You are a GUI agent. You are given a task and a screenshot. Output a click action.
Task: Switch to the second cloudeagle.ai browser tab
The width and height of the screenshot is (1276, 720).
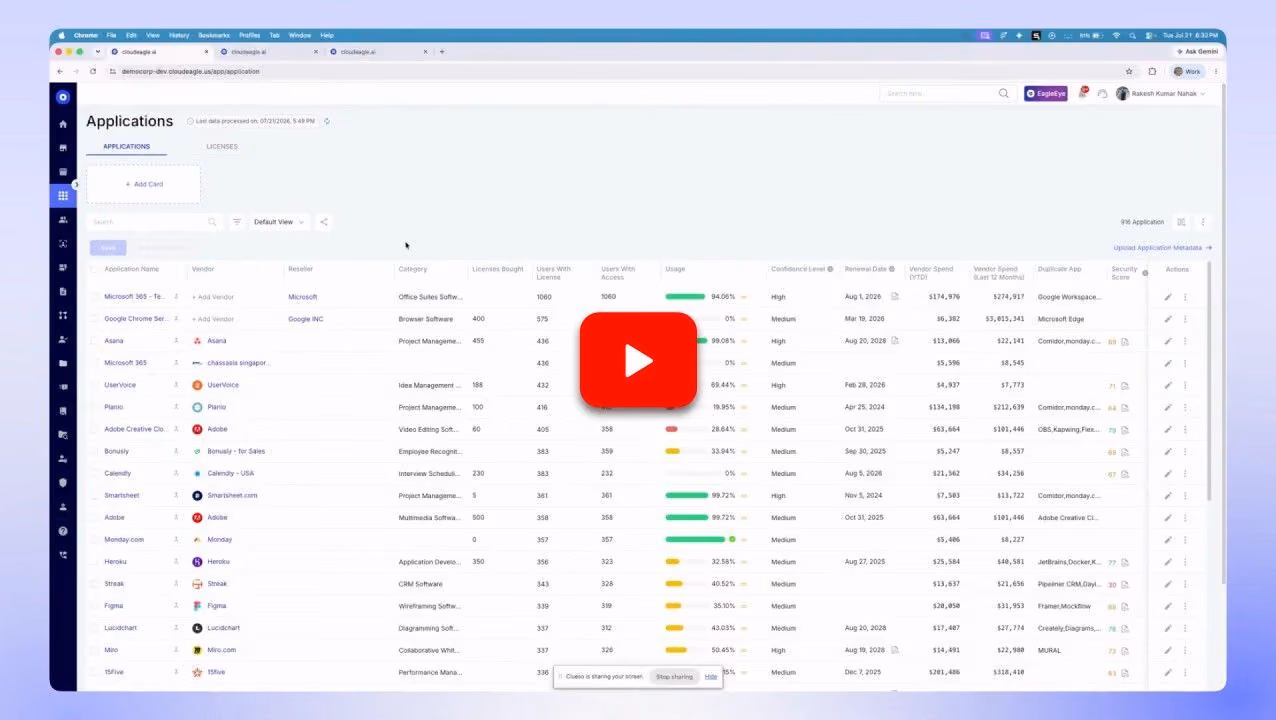point(269,51)
